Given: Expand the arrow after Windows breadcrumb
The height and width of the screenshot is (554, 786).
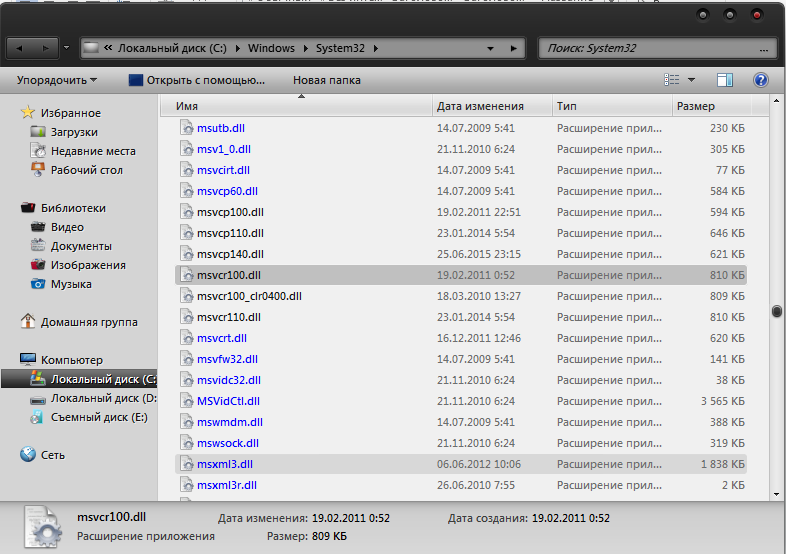Looking at the screenshot, I should pyautogui.click(x=305, y=49).
